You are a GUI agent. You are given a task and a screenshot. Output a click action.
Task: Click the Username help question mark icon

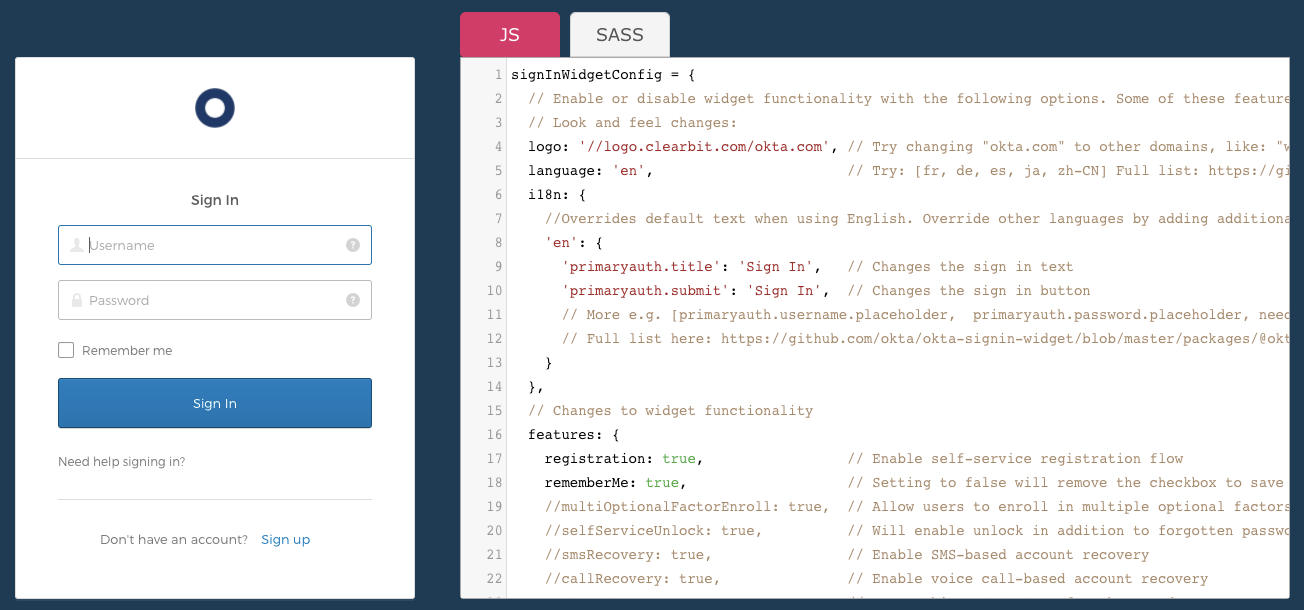click(x=353, y=245)
